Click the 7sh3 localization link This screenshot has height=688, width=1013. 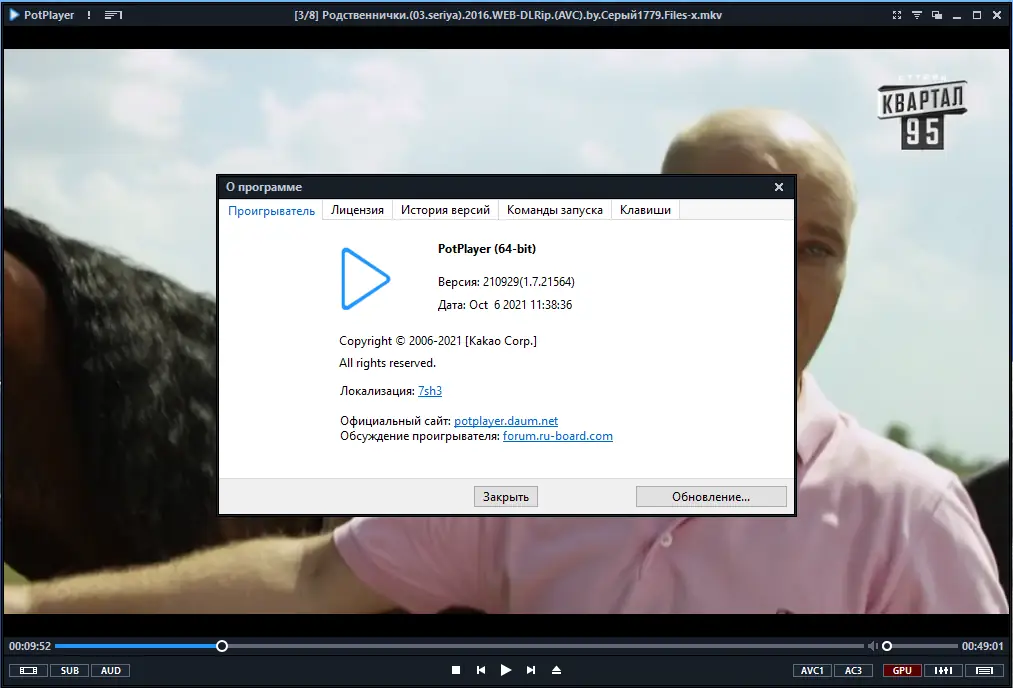tap(430, 391)
